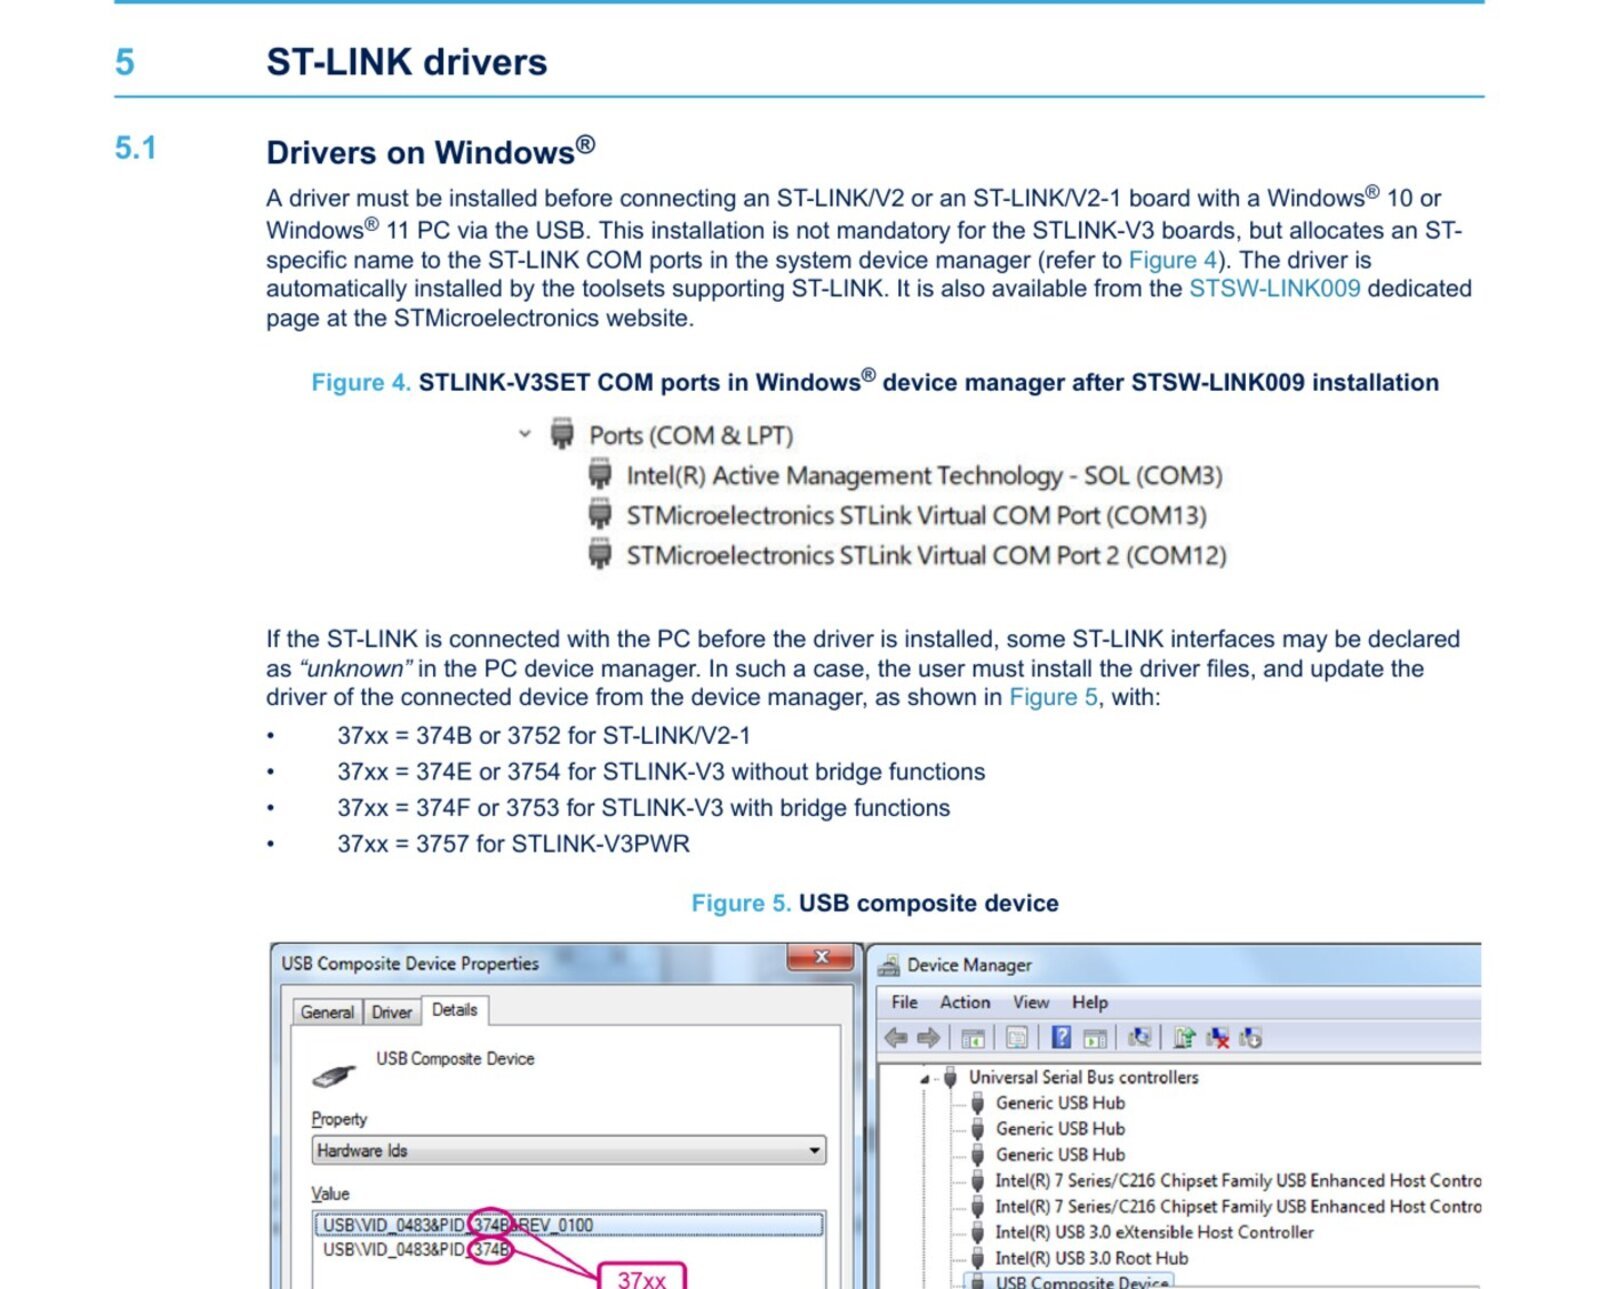1600x1289 pixels.
Task: Click the Device Manager title bar icon
Action: [x=888, y=965]
